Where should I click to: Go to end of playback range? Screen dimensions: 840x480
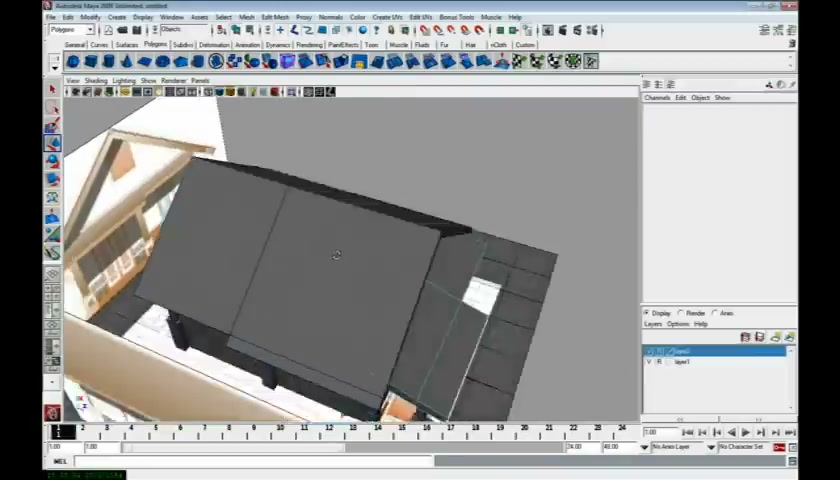coord(790,432)
